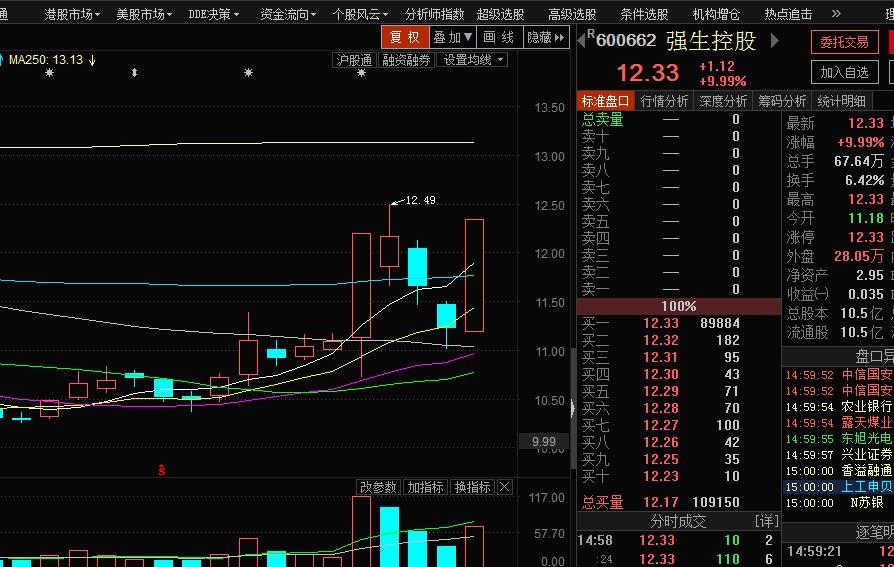Click the first star event marker on chart
The height and width of the screenshot is (567, 894).
click(50, 72)
